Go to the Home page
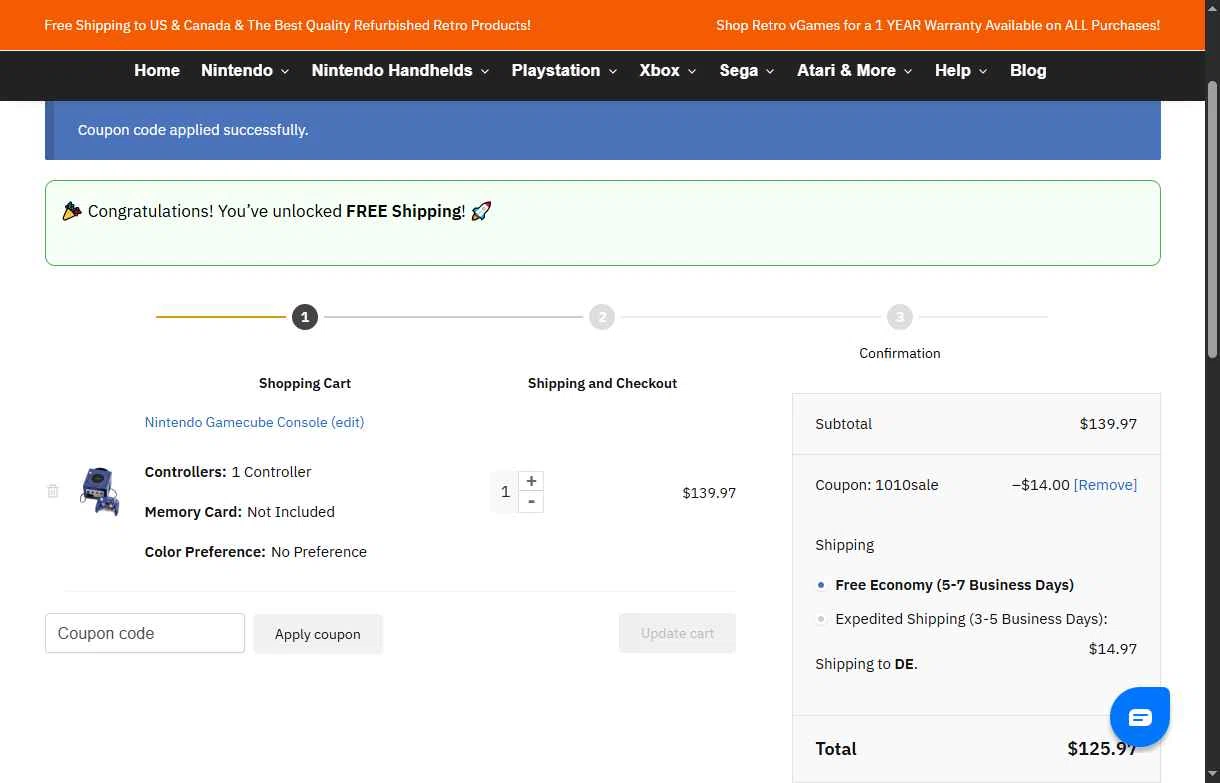 coord(157,70)
